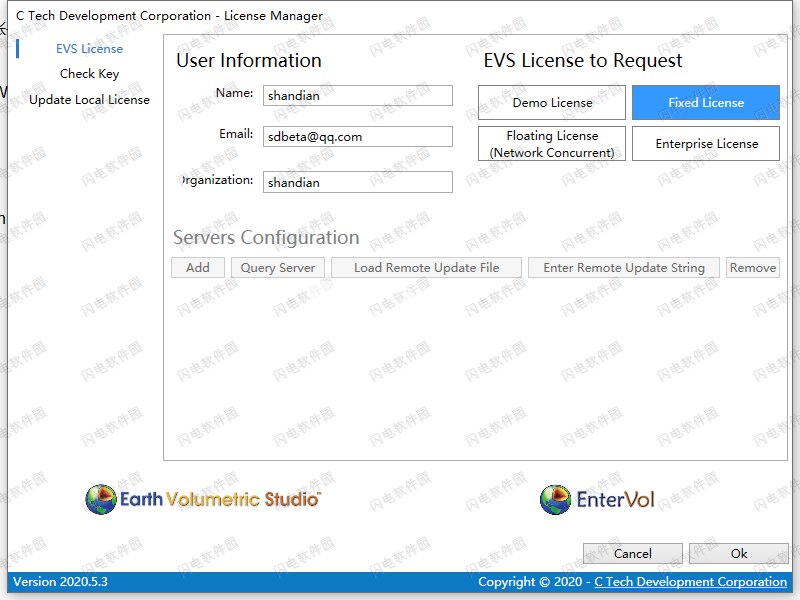Open Update Local License section

tap(89, 99)
